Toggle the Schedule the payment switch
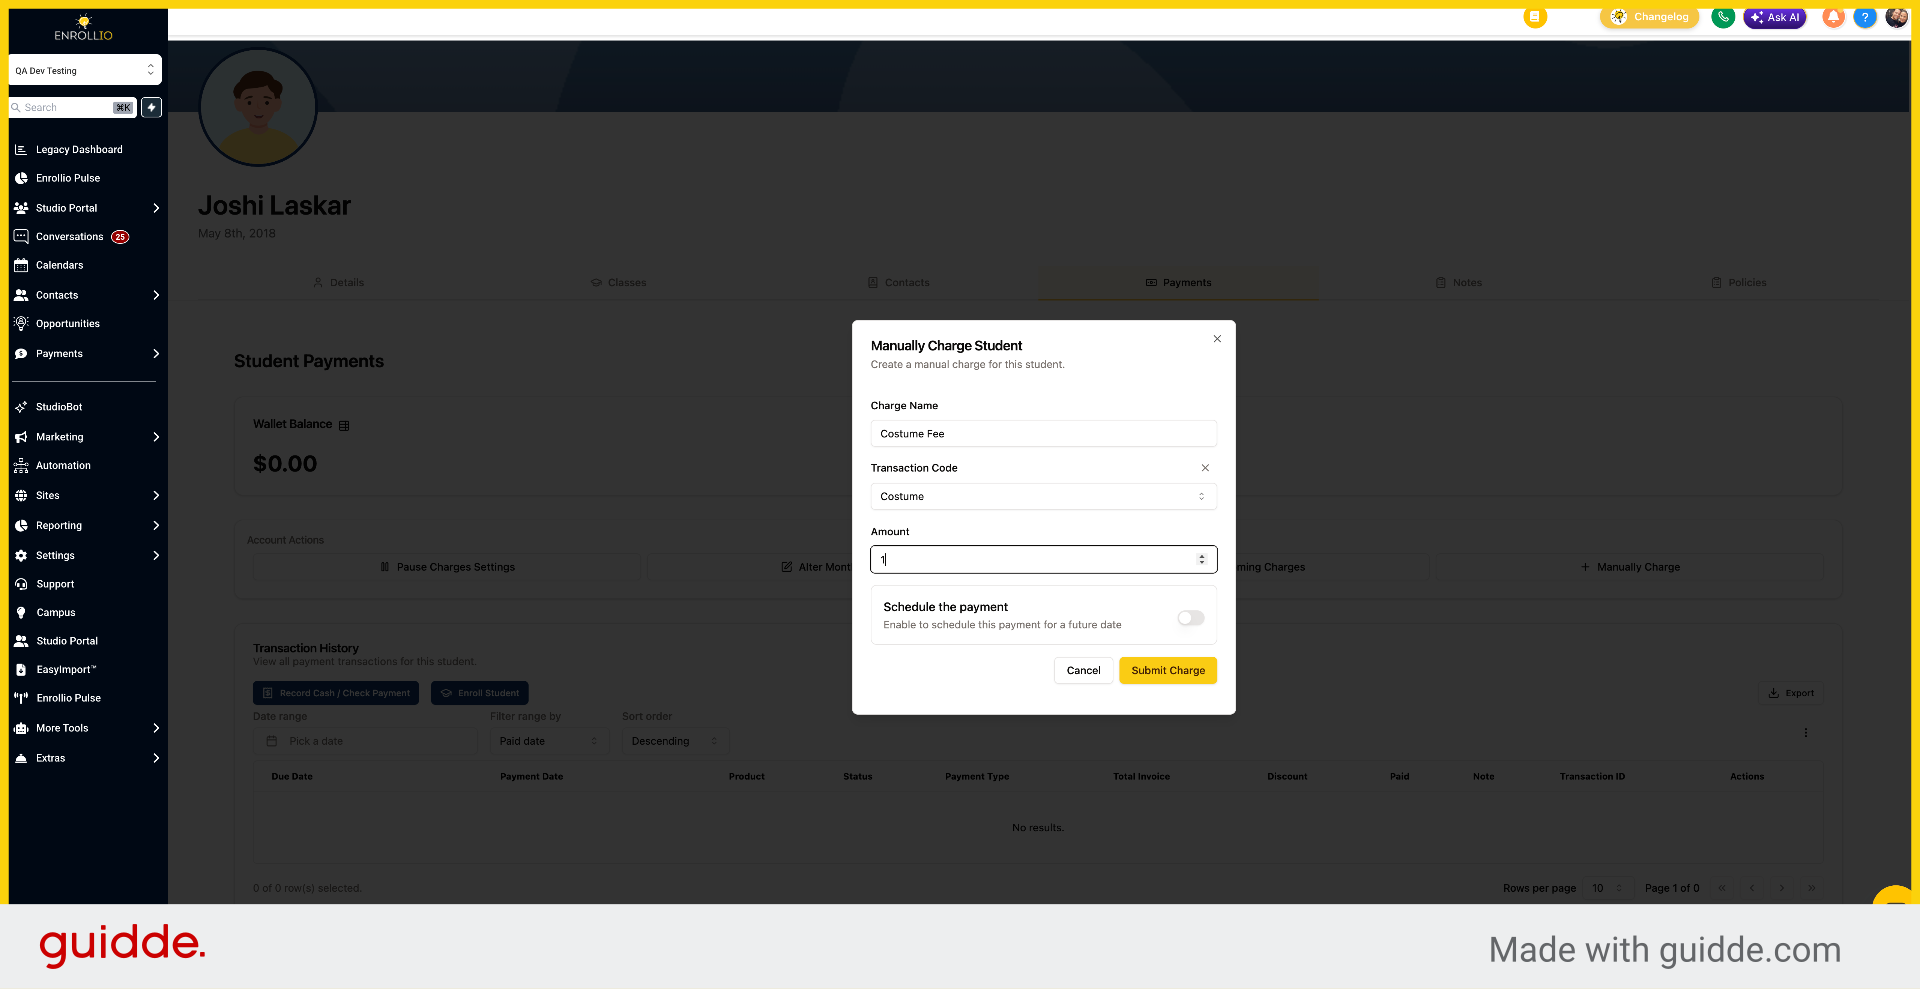Viewport: 1920px width, 989px height. point(1191,618)
